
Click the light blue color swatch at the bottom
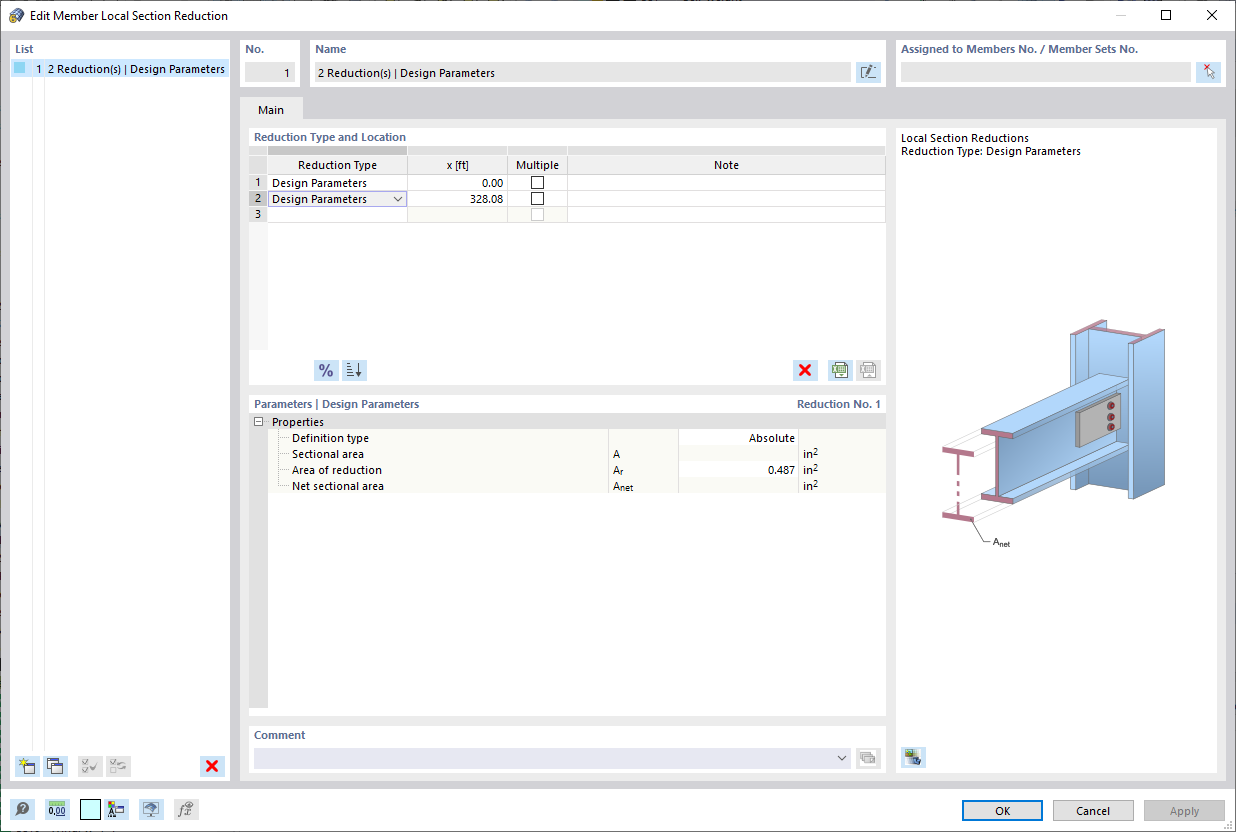[x=89, y=809]
